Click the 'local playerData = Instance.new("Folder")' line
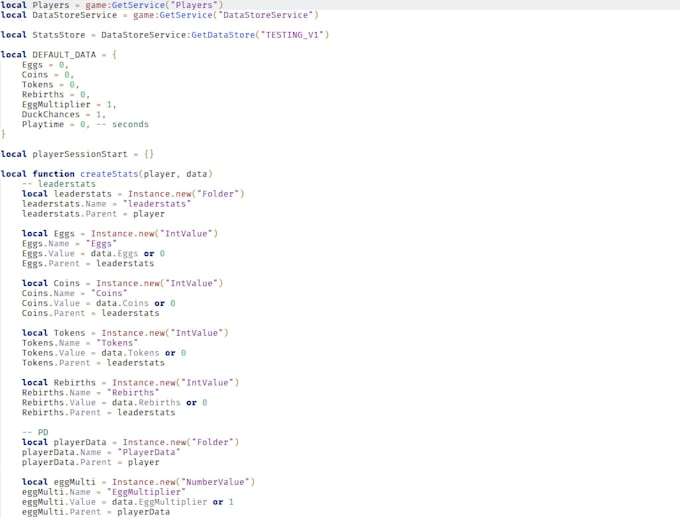This screenshot has width=680, height=518. 131,443
